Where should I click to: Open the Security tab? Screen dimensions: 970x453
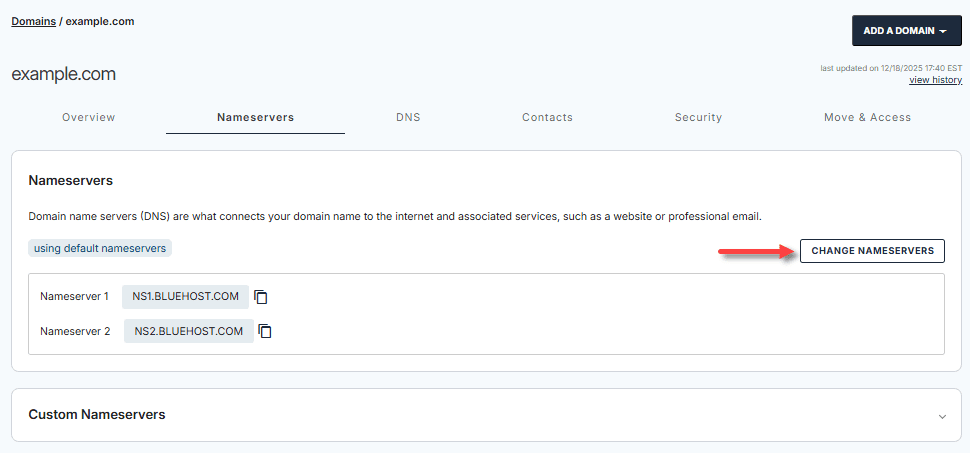698,117
